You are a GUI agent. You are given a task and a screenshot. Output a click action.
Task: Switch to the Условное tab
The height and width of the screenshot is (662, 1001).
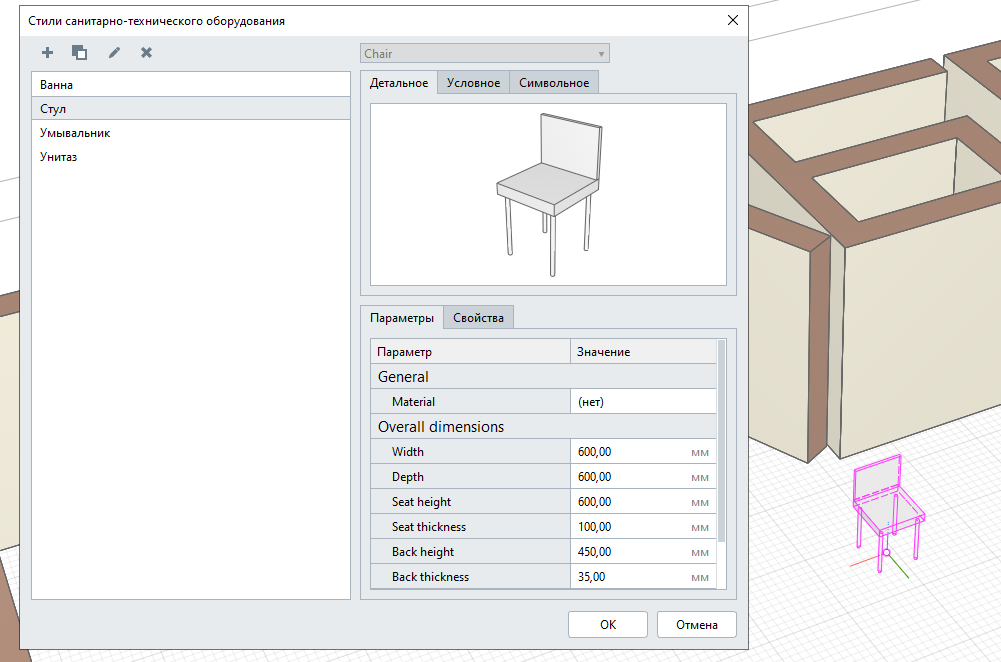(473, 83)
